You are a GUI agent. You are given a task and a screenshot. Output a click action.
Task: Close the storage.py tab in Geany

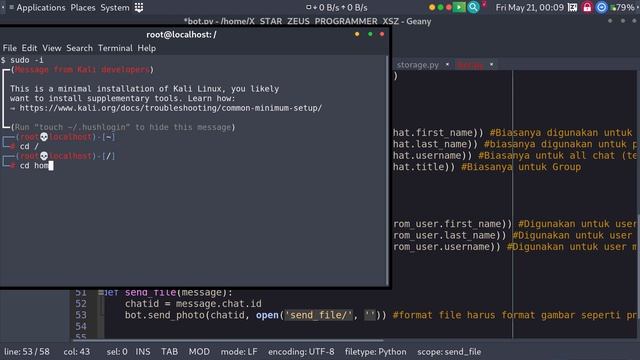tap(447, 64)
